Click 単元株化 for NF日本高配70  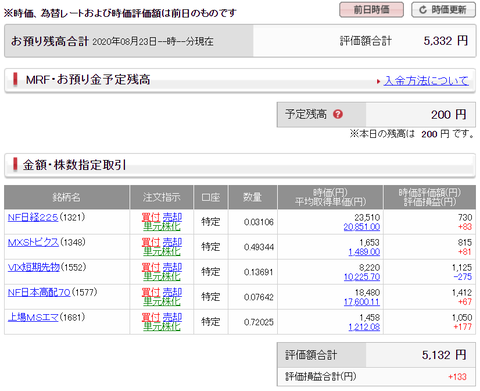point(162,302)
